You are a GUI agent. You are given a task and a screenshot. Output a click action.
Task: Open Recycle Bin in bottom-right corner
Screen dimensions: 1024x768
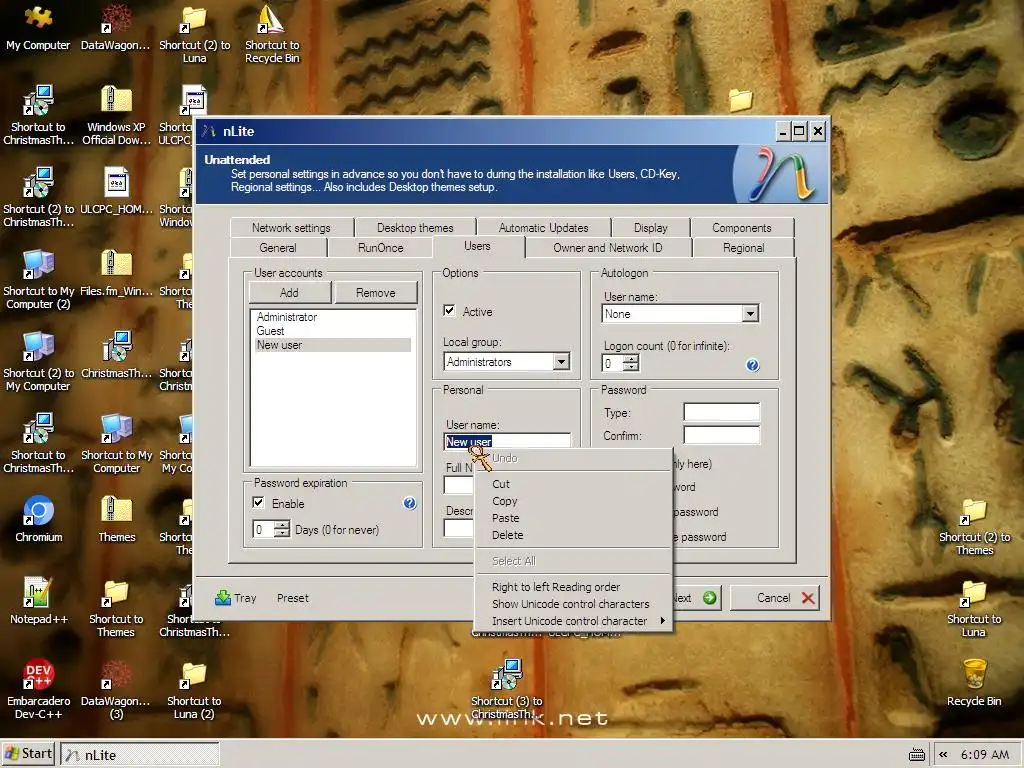tap(974, 684)
